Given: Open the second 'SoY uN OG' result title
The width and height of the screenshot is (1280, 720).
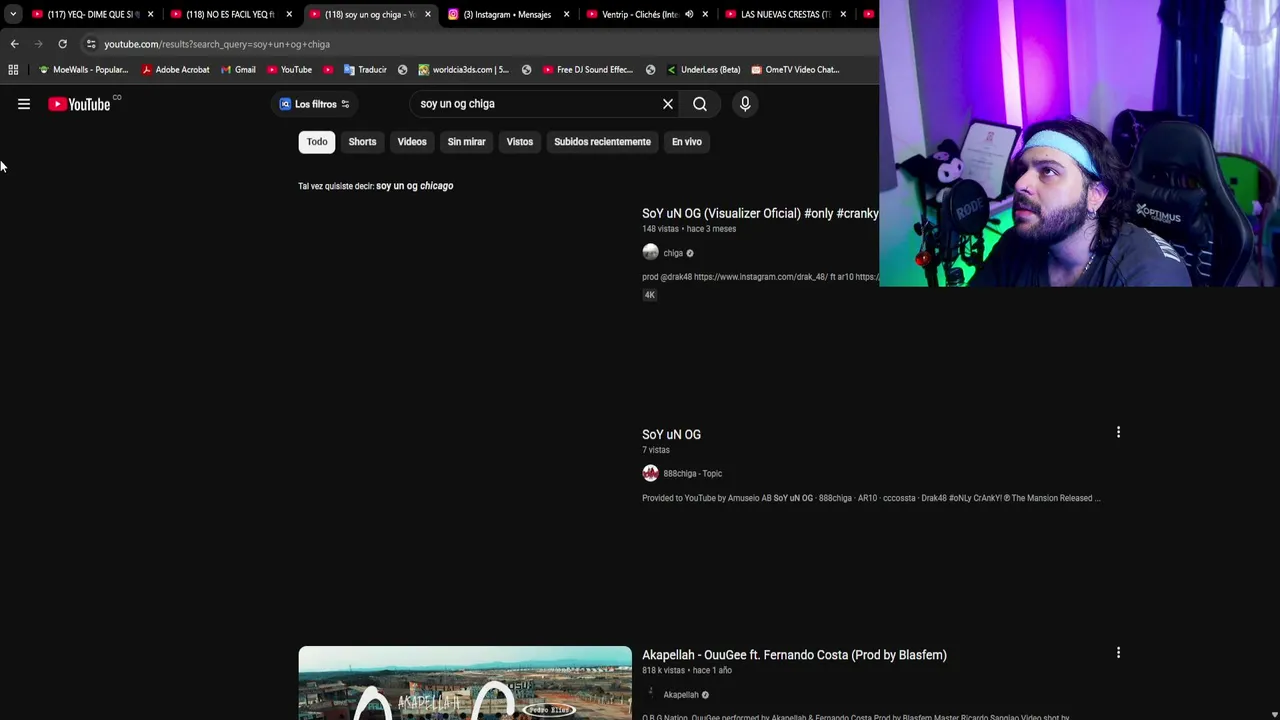Looking at the screenshot, I should pyautogui.click(x=671, y=434).
